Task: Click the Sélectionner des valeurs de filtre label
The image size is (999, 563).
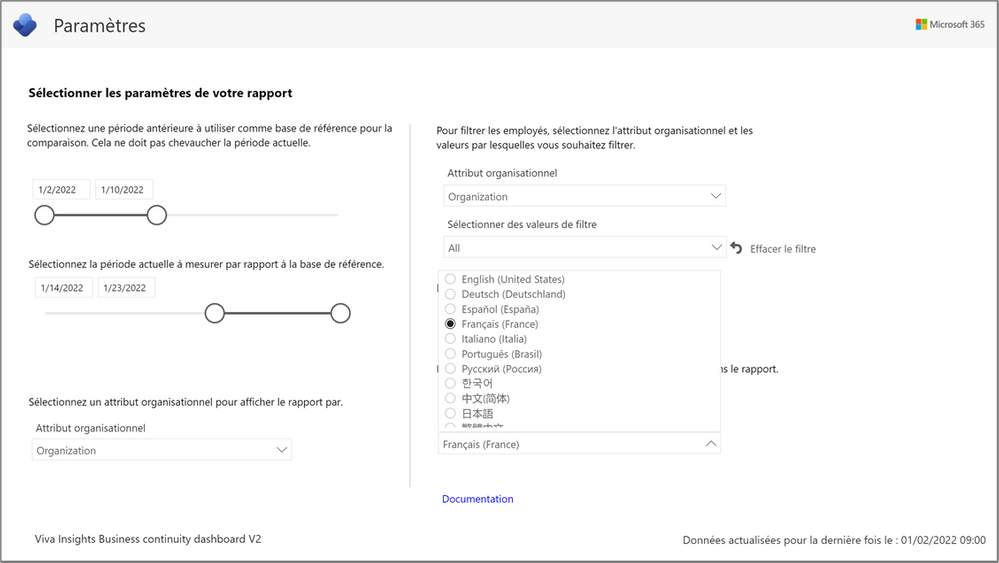Action: tap(522, 224)
